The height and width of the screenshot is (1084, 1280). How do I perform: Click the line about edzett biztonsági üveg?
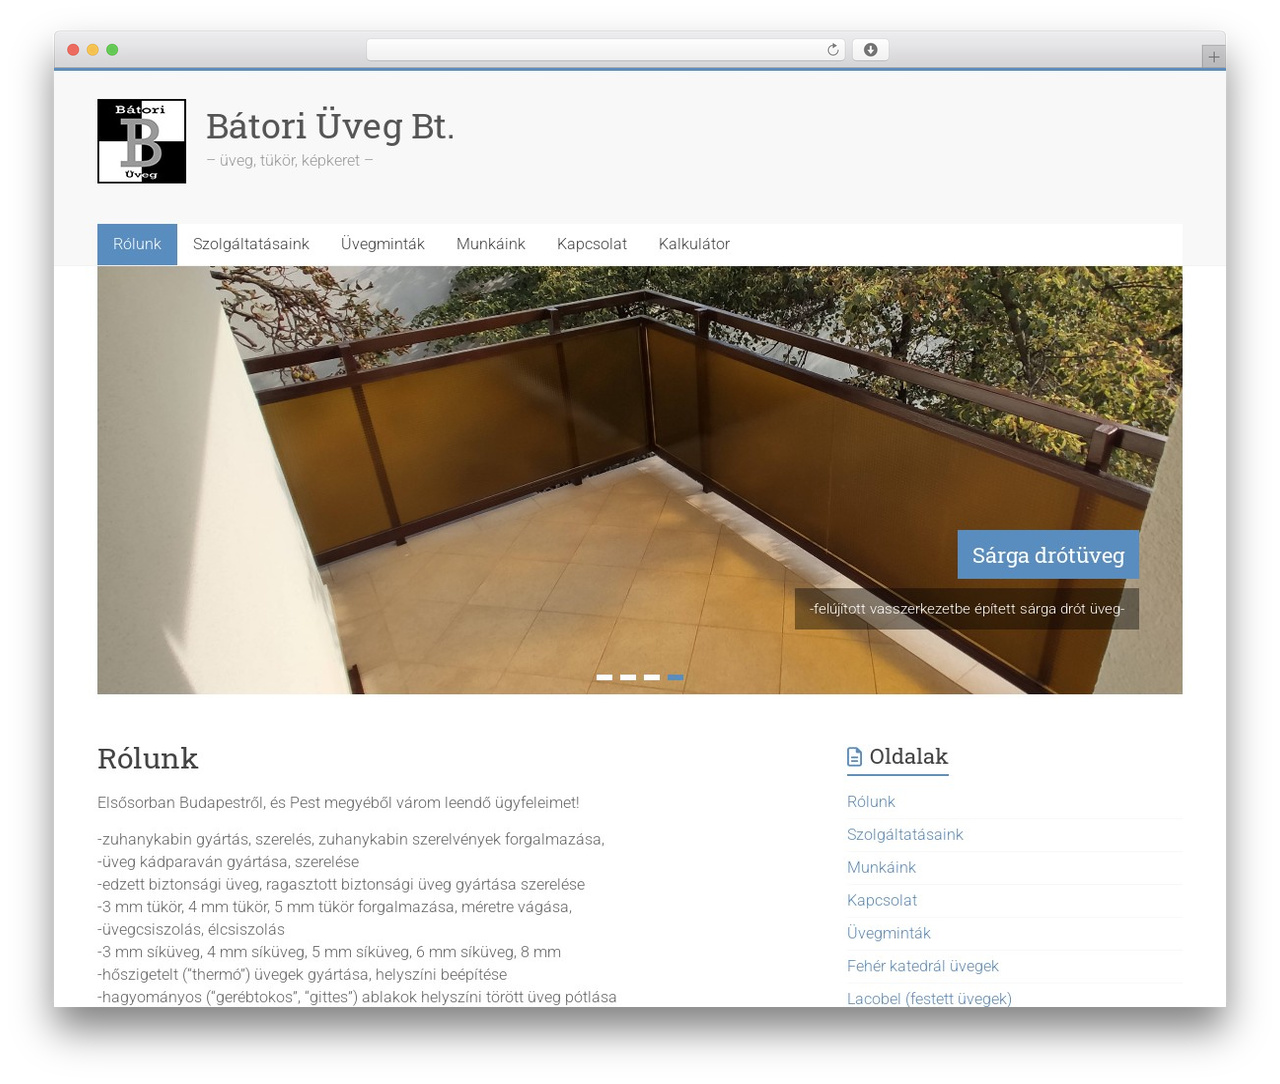pyautogui.click(x=341, y=885)
